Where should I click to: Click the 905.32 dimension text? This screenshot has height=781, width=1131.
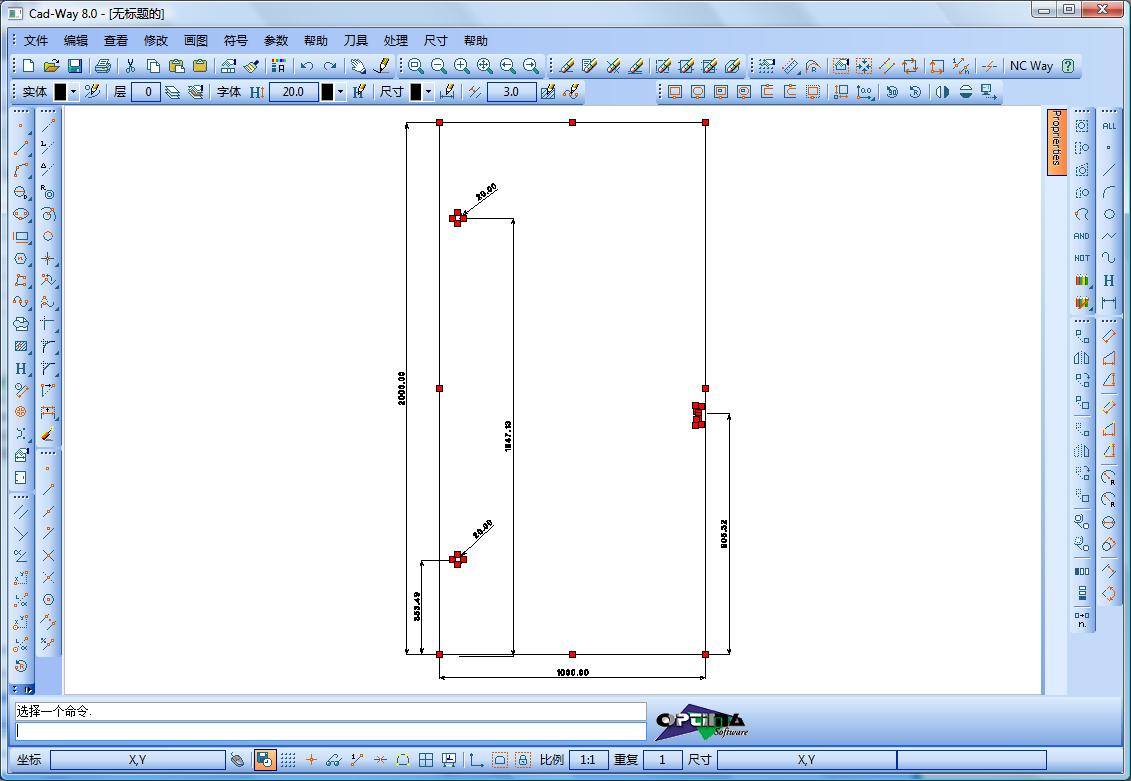coord(724,534)
